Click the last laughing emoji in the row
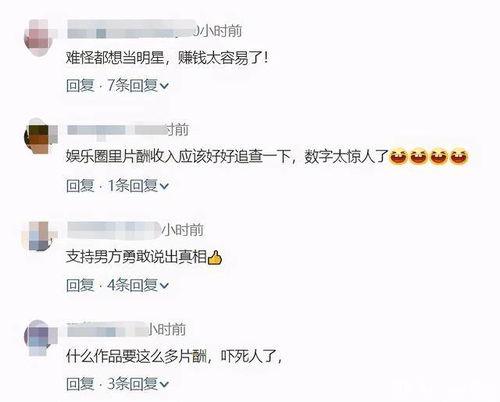Image resolution: width=500 pixels, height=402 pixels. [x=459, y=157]
